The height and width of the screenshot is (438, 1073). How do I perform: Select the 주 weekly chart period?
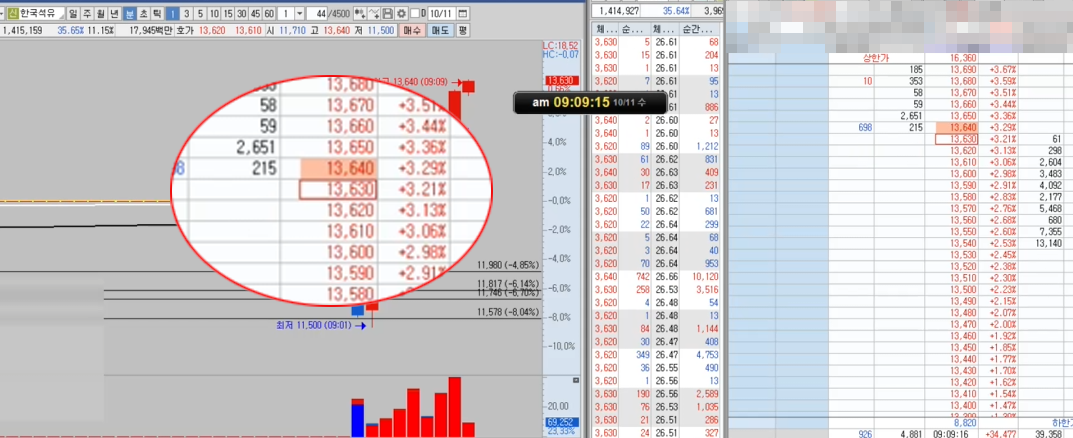pos(87,13)
